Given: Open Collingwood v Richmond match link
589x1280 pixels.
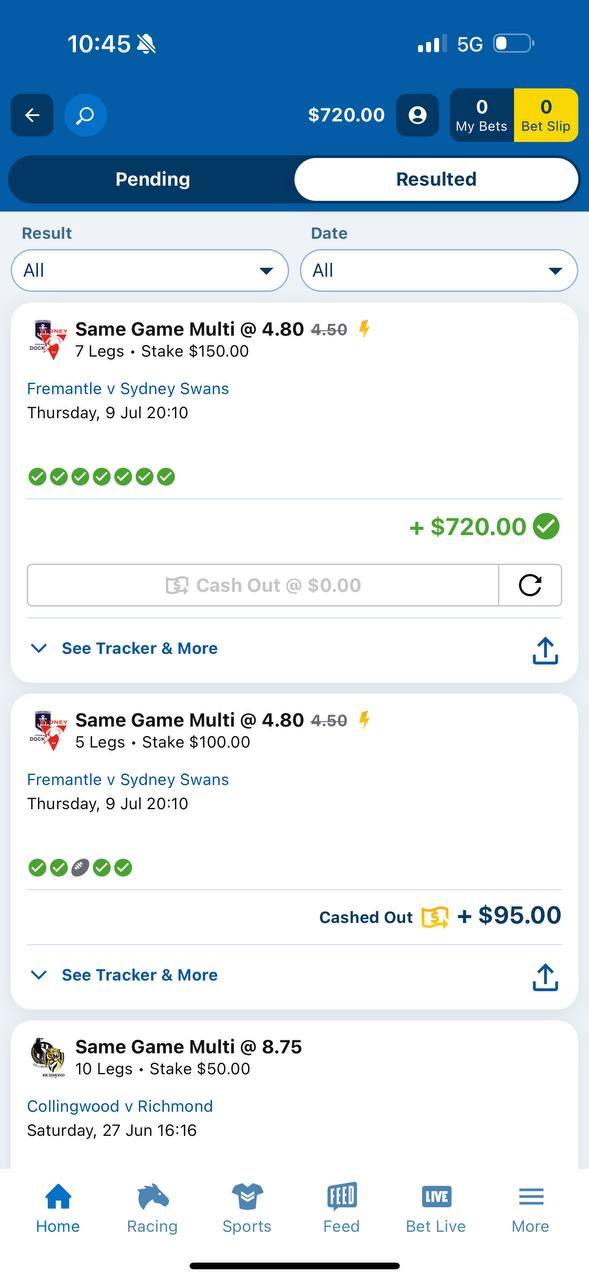Looking at the screenshot, I should 120,1106.
